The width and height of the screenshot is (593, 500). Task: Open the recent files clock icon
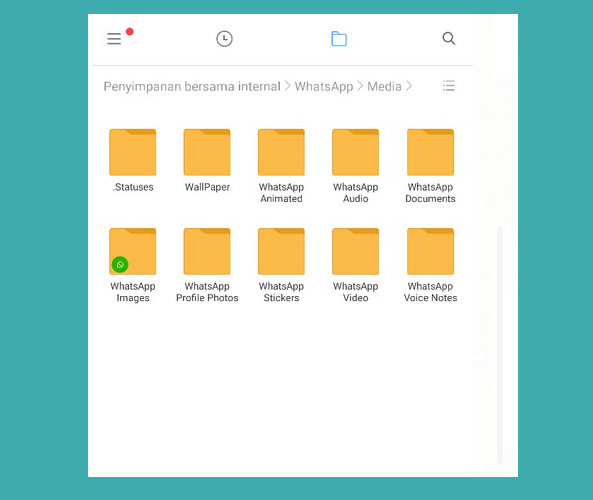pos(224,39)
